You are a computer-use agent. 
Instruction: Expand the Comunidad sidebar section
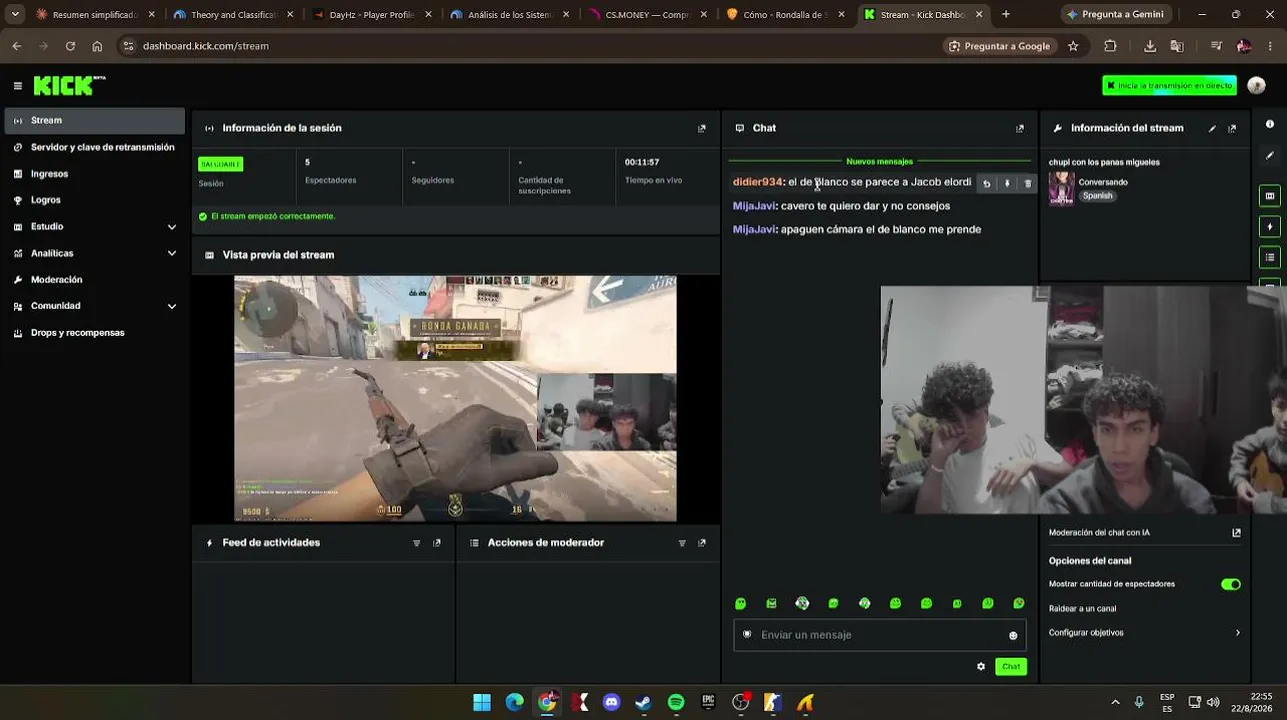[x=172, y=306]
